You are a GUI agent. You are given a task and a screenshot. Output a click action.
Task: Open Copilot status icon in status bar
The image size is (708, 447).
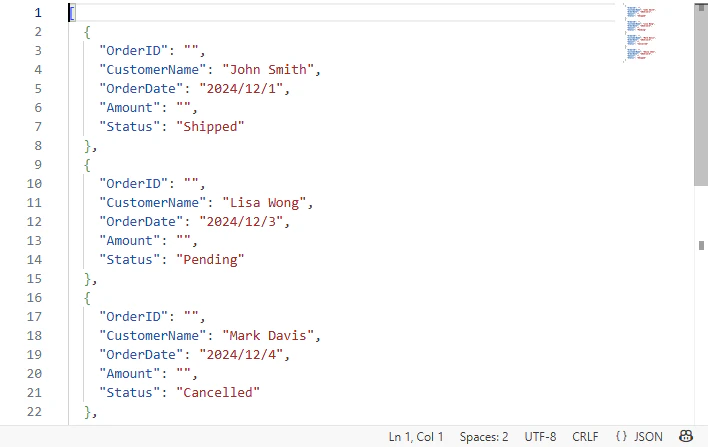click(686, 436)
